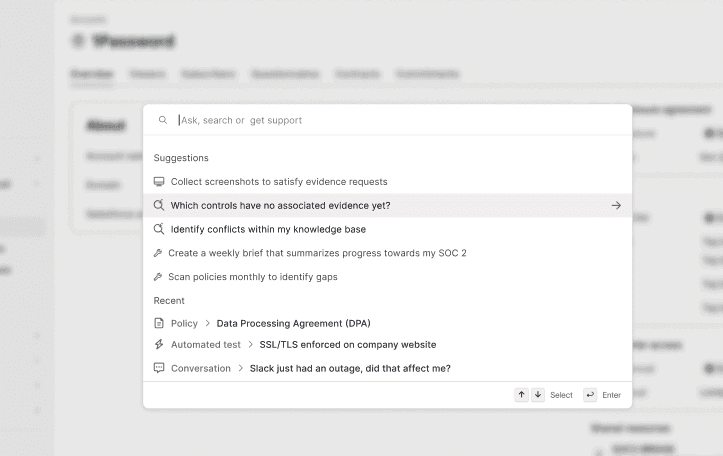This screenshot has height=456, width=723.
Task: Select Collect screenshots to satisfy evidence requests
Action: [x=387, y=182]
